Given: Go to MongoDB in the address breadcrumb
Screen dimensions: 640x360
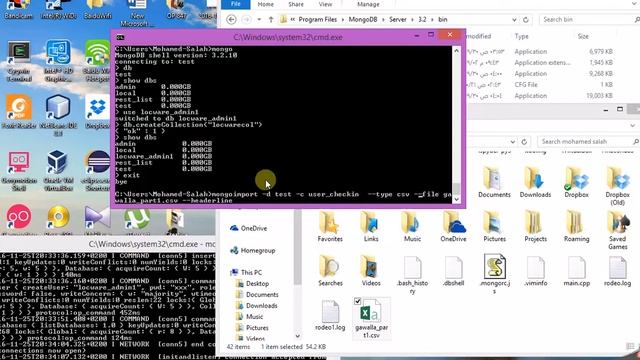Looking at the screenshot, I should click(x=362, y=19).
